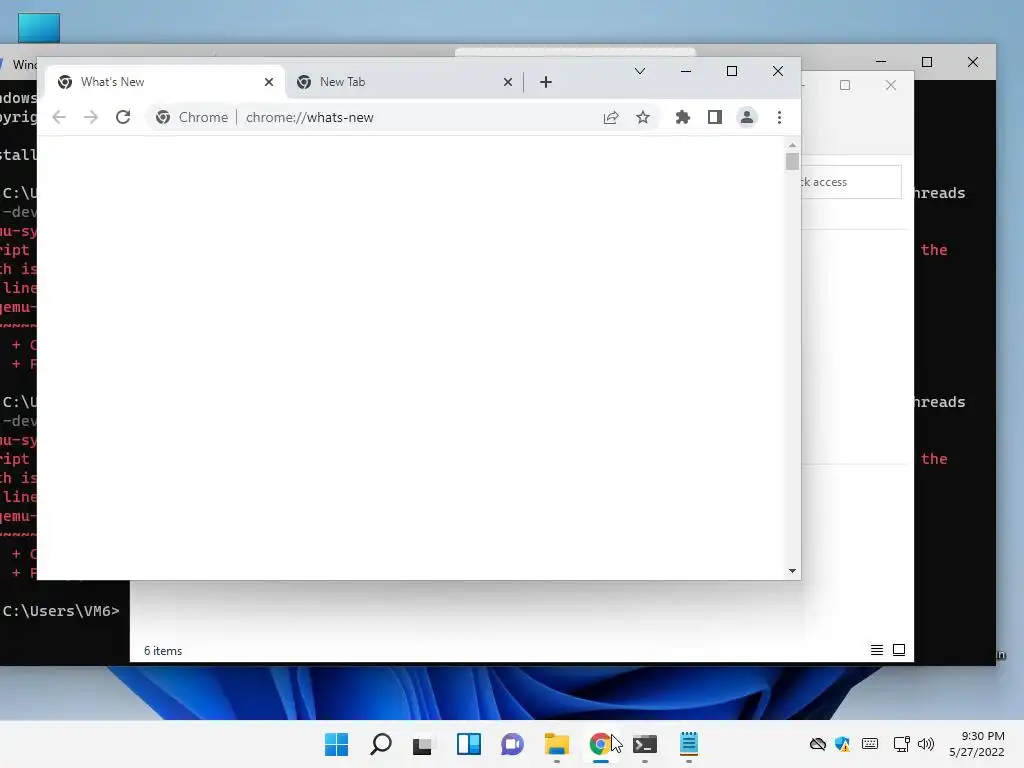Maximize the Windows Terminal window

coord(927,62)
